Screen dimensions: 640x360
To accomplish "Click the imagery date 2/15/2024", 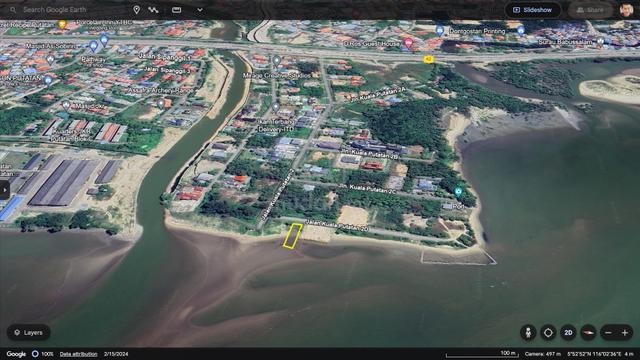I will pyautogui.click(x=116, y=354).
